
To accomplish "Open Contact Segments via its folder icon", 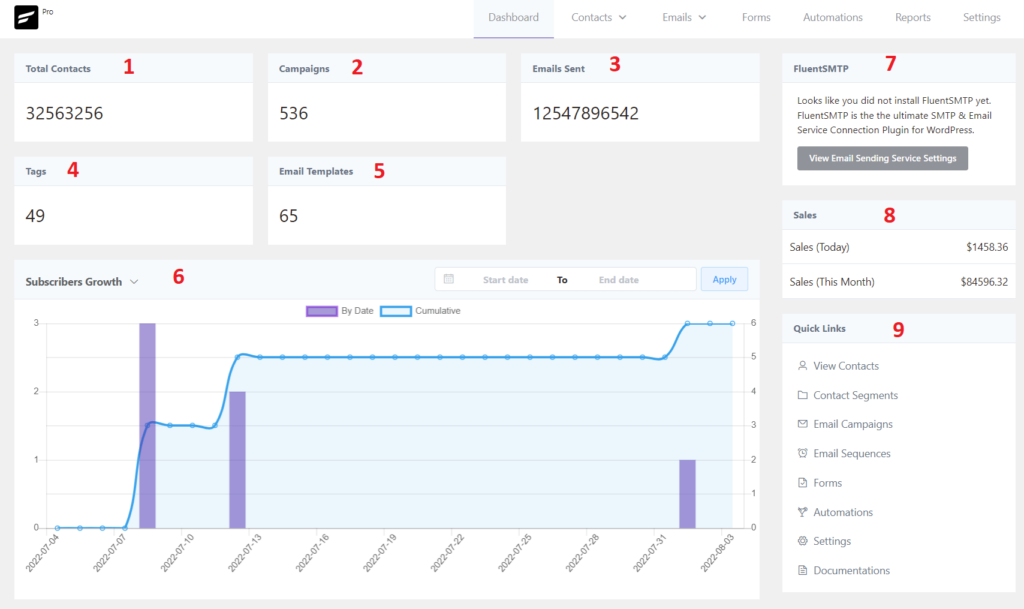I will tap(802, 394).
